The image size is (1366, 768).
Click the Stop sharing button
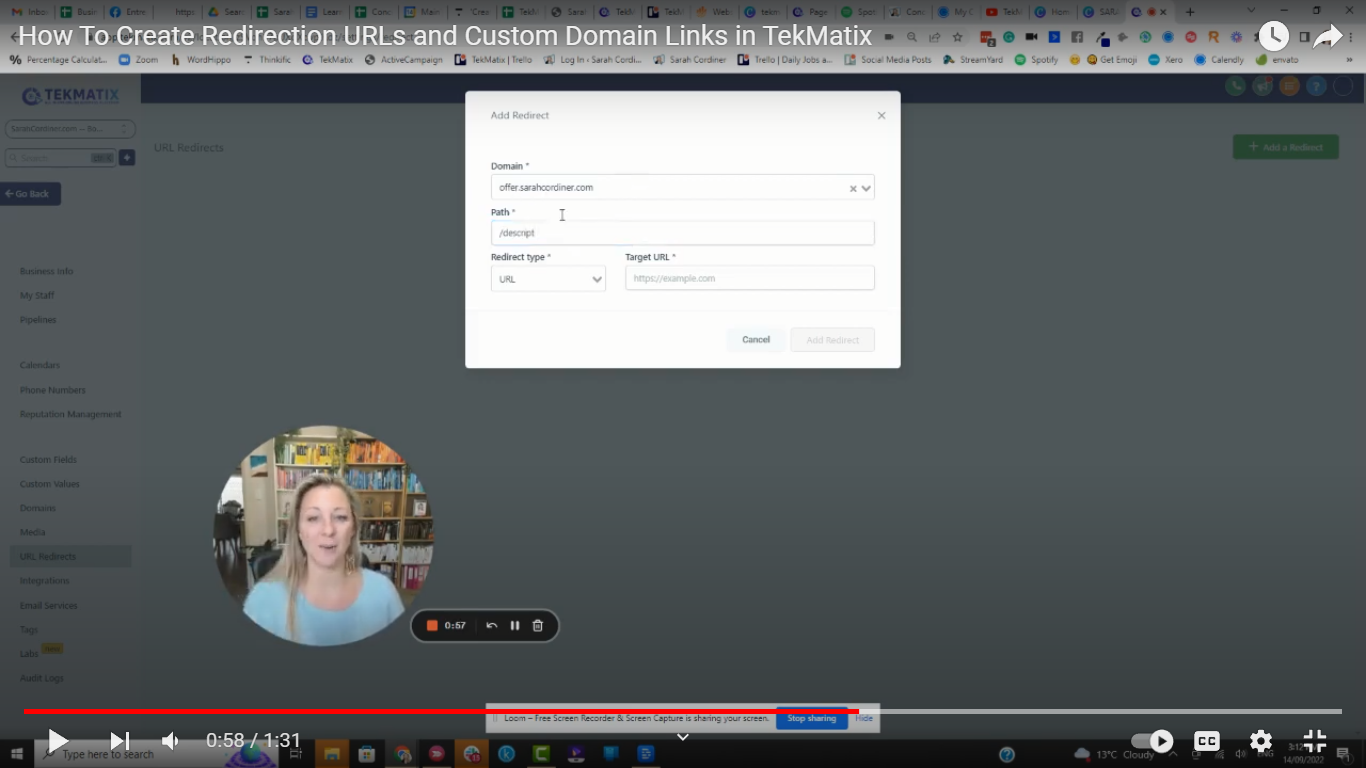811,718
